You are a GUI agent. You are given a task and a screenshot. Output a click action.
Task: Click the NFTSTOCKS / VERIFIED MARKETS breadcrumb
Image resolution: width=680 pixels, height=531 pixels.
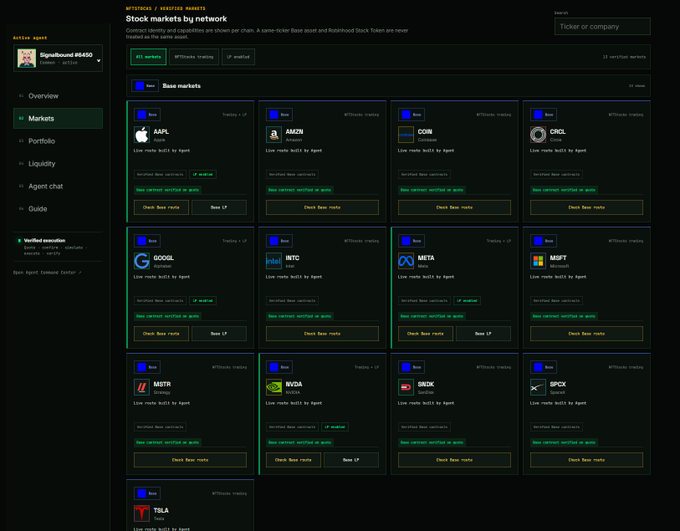(166, 8)
